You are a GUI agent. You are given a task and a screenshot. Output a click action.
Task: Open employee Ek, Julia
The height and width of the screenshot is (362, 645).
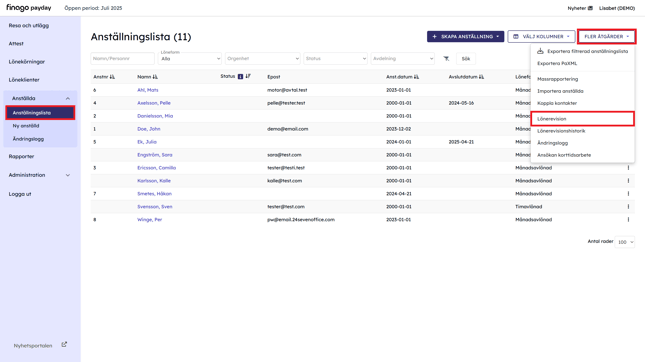[x=147, y=142]
